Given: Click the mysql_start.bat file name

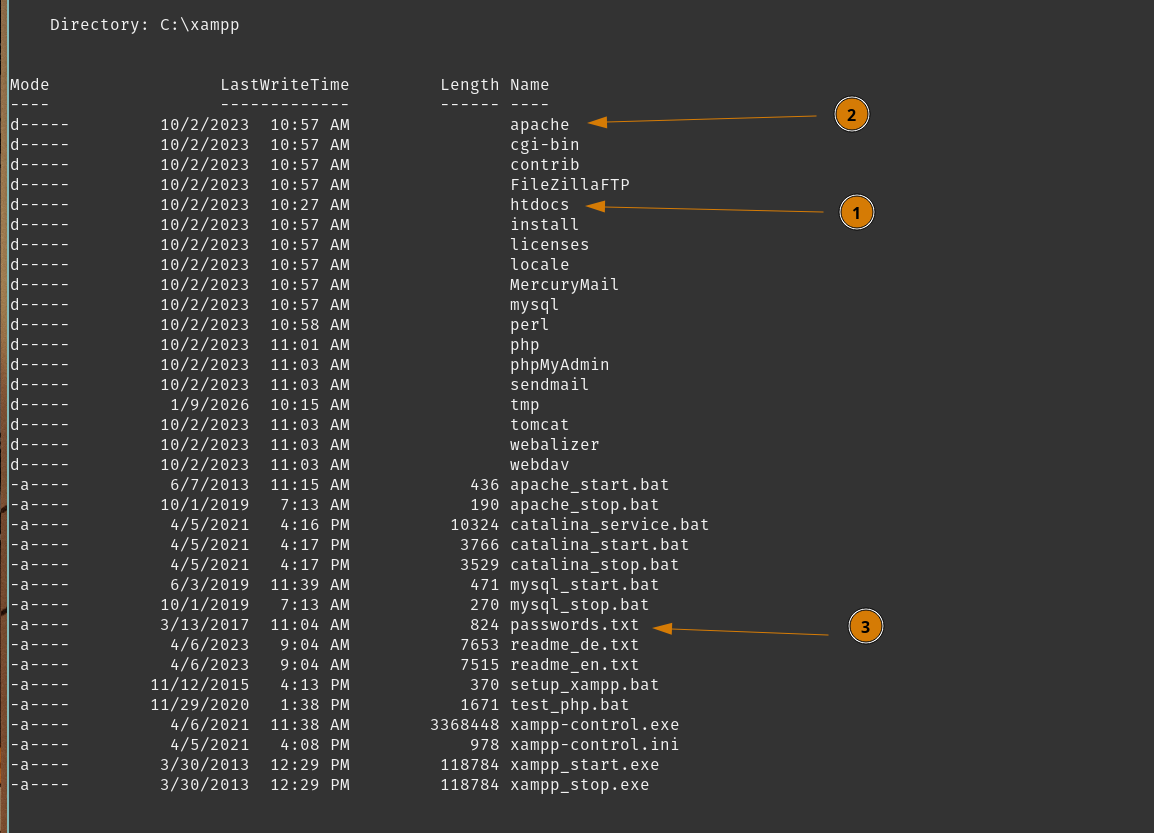Looking at the screenshot, I should point(584,585).
